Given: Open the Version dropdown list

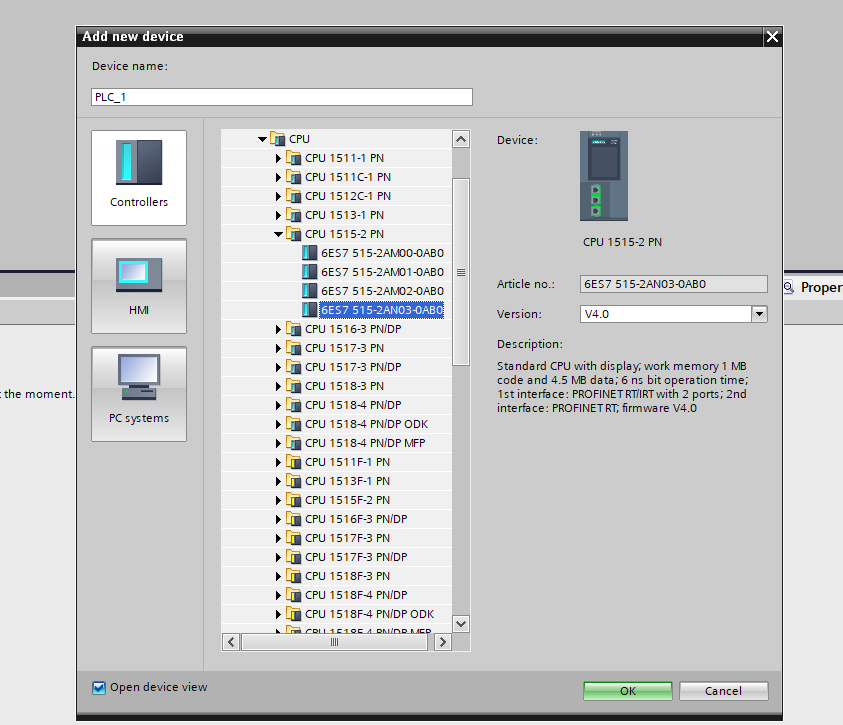Looking at the screenshot, I should coord(759,314).
